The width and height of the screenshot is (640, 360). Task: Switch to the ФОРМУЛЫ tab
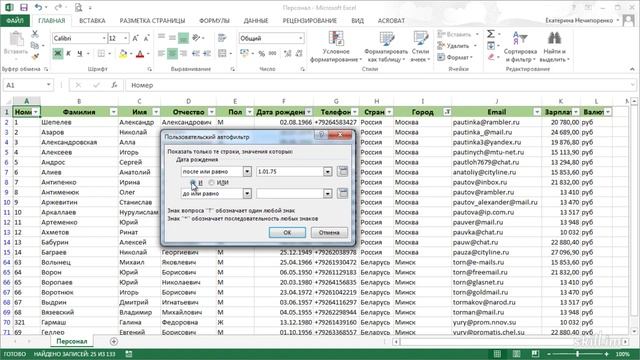(x=214, y=20)
